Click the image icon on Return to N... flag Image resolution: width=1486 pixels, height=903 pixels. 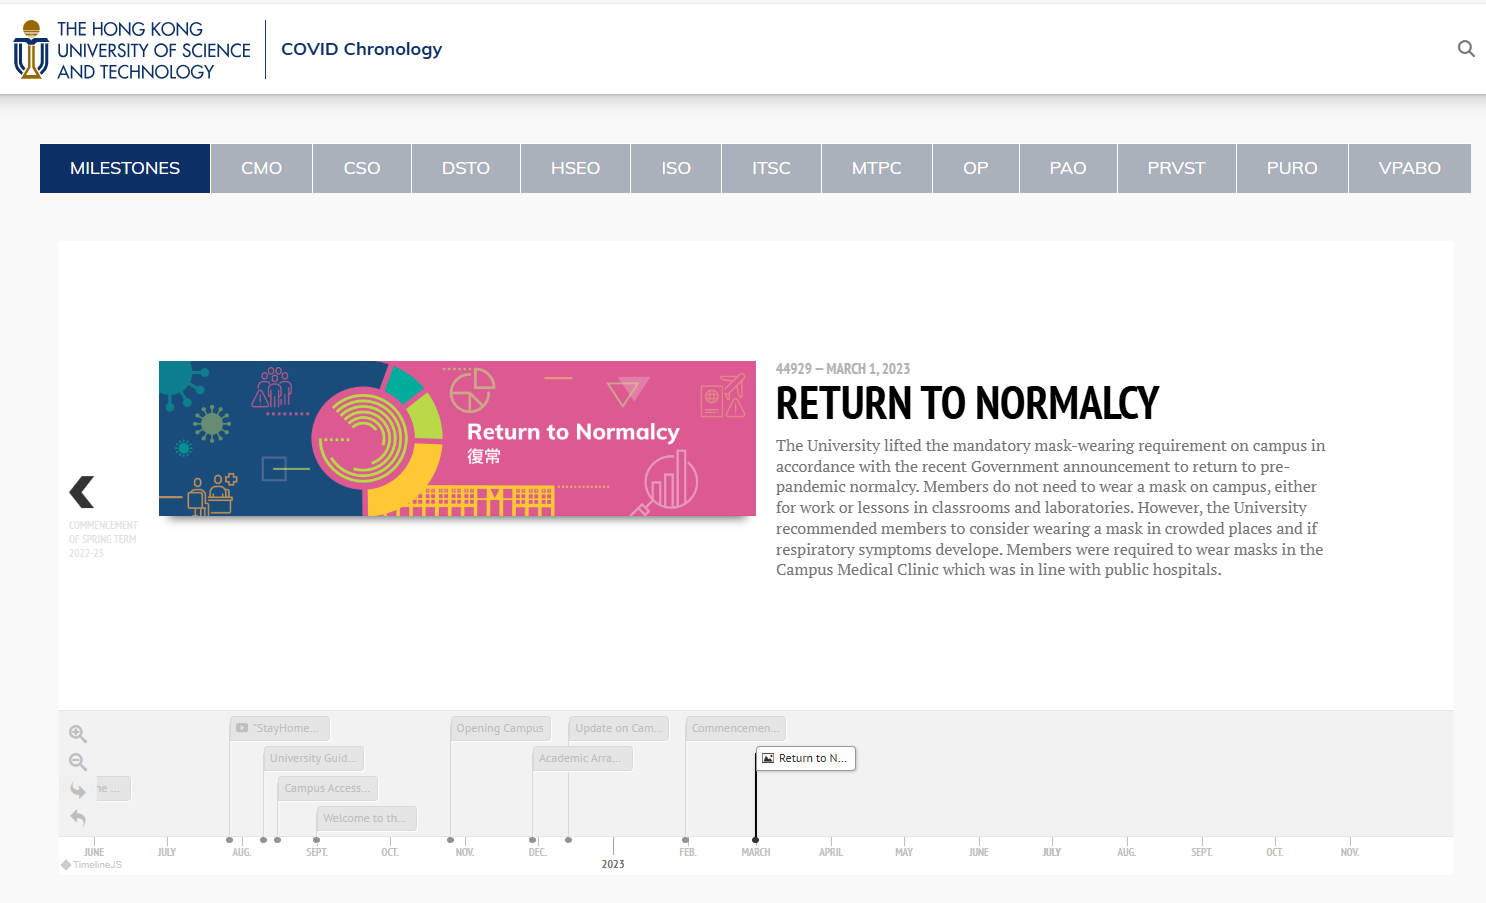click(x=768, y=758)
